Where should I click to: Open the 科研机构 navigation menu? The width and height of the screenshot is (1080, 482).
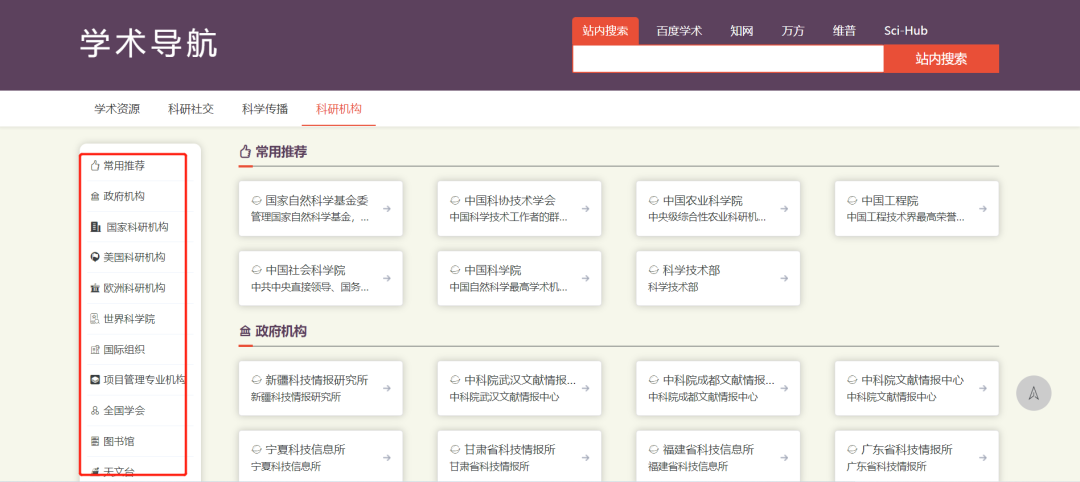339,109
